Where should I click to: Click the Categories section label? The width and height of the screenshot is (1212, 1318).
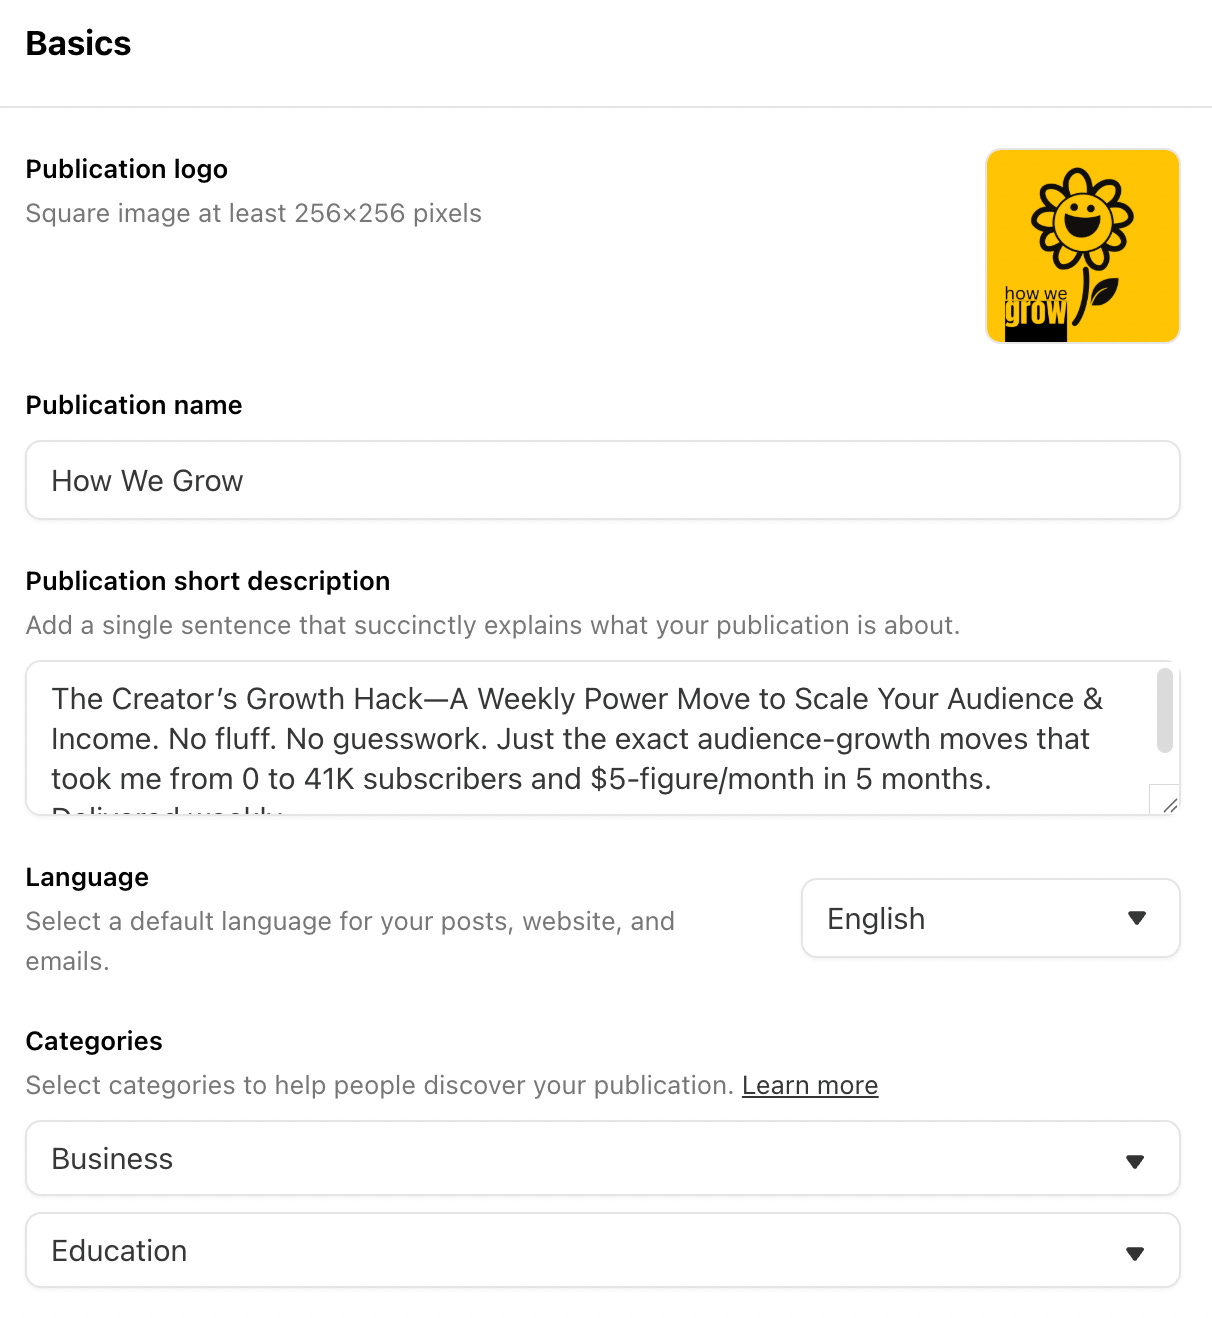[94, 1041]
